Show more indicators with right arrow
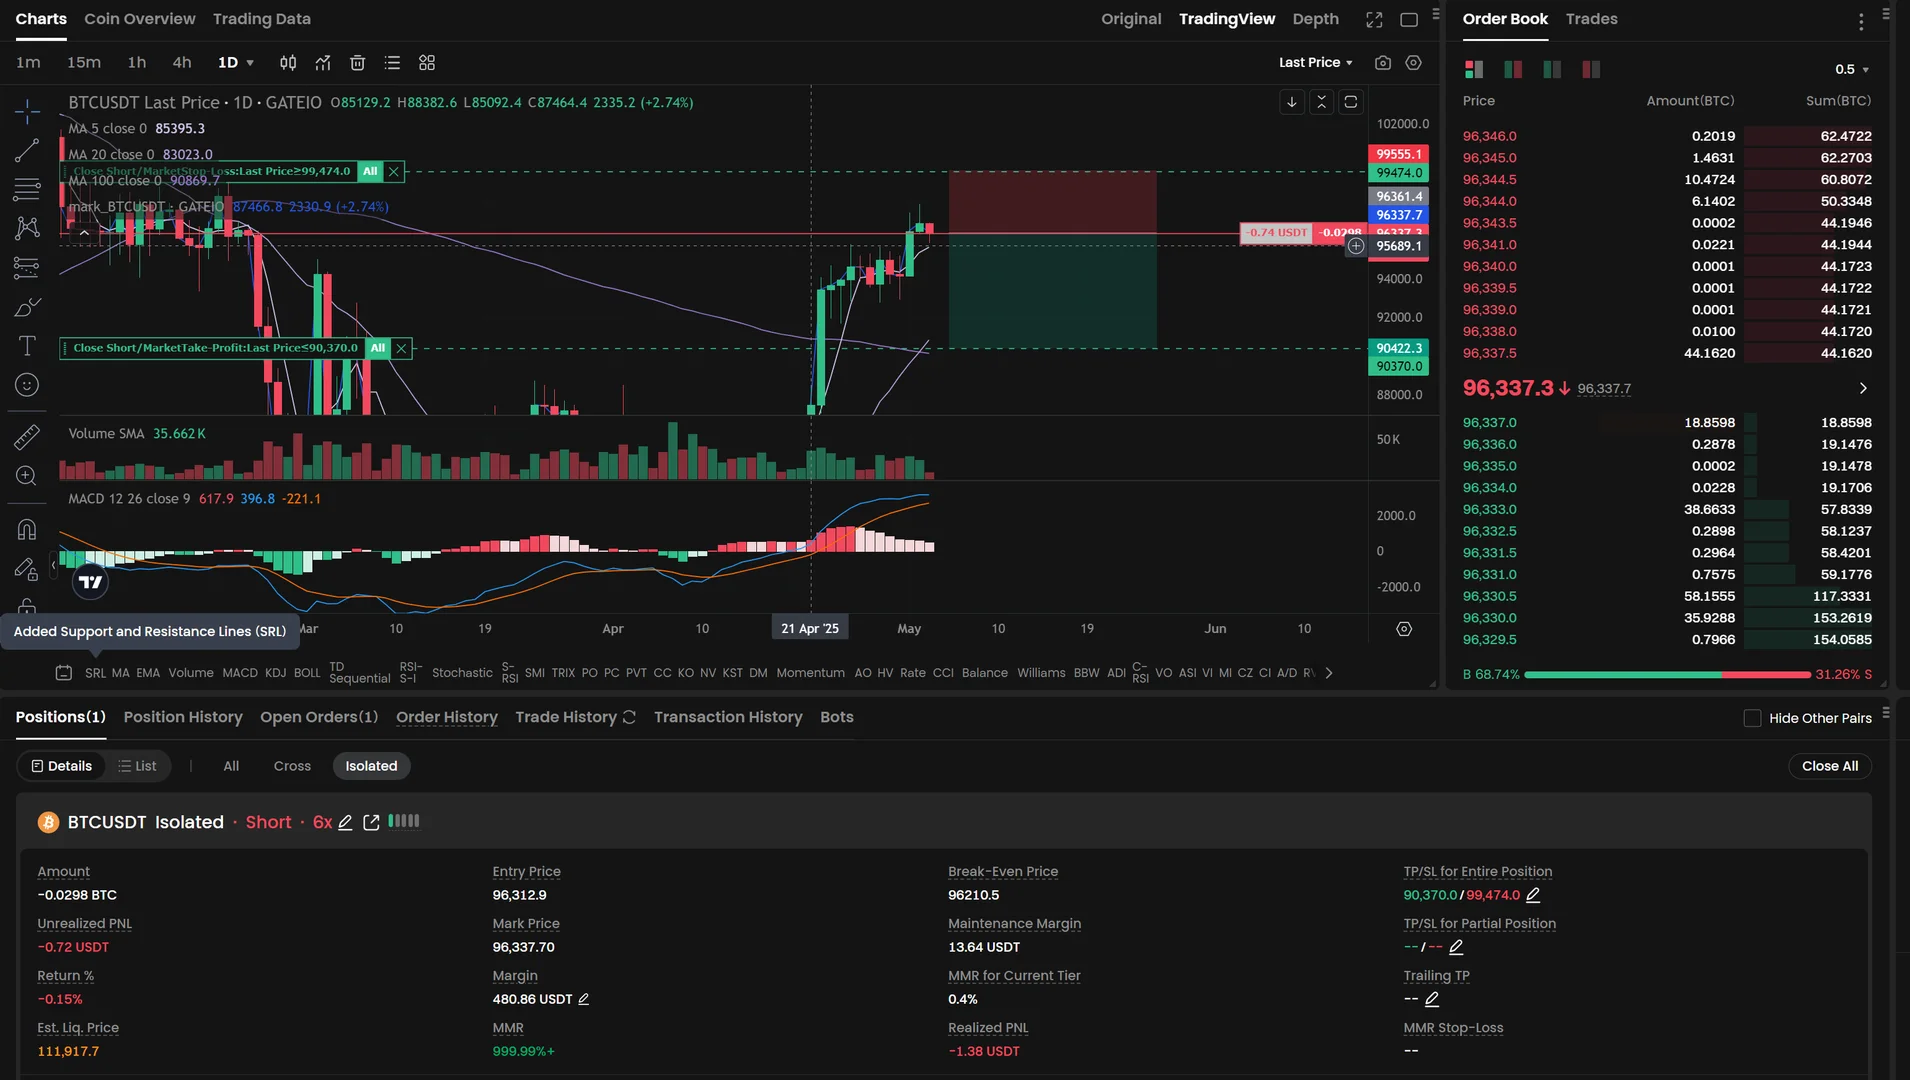 tap(1328, 674)
